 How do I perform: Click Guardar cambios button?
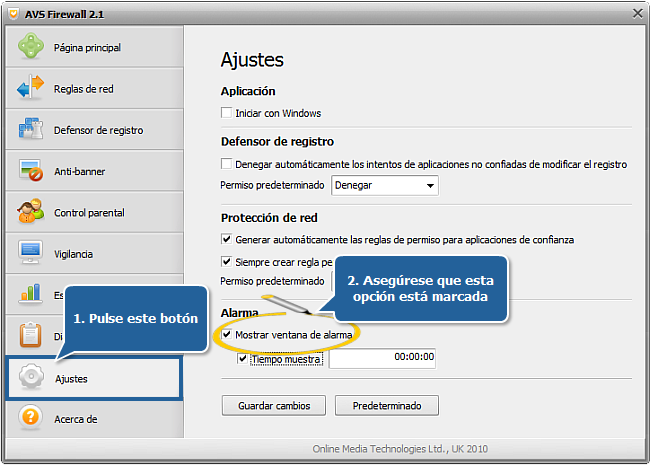click(x=274, y=405)
